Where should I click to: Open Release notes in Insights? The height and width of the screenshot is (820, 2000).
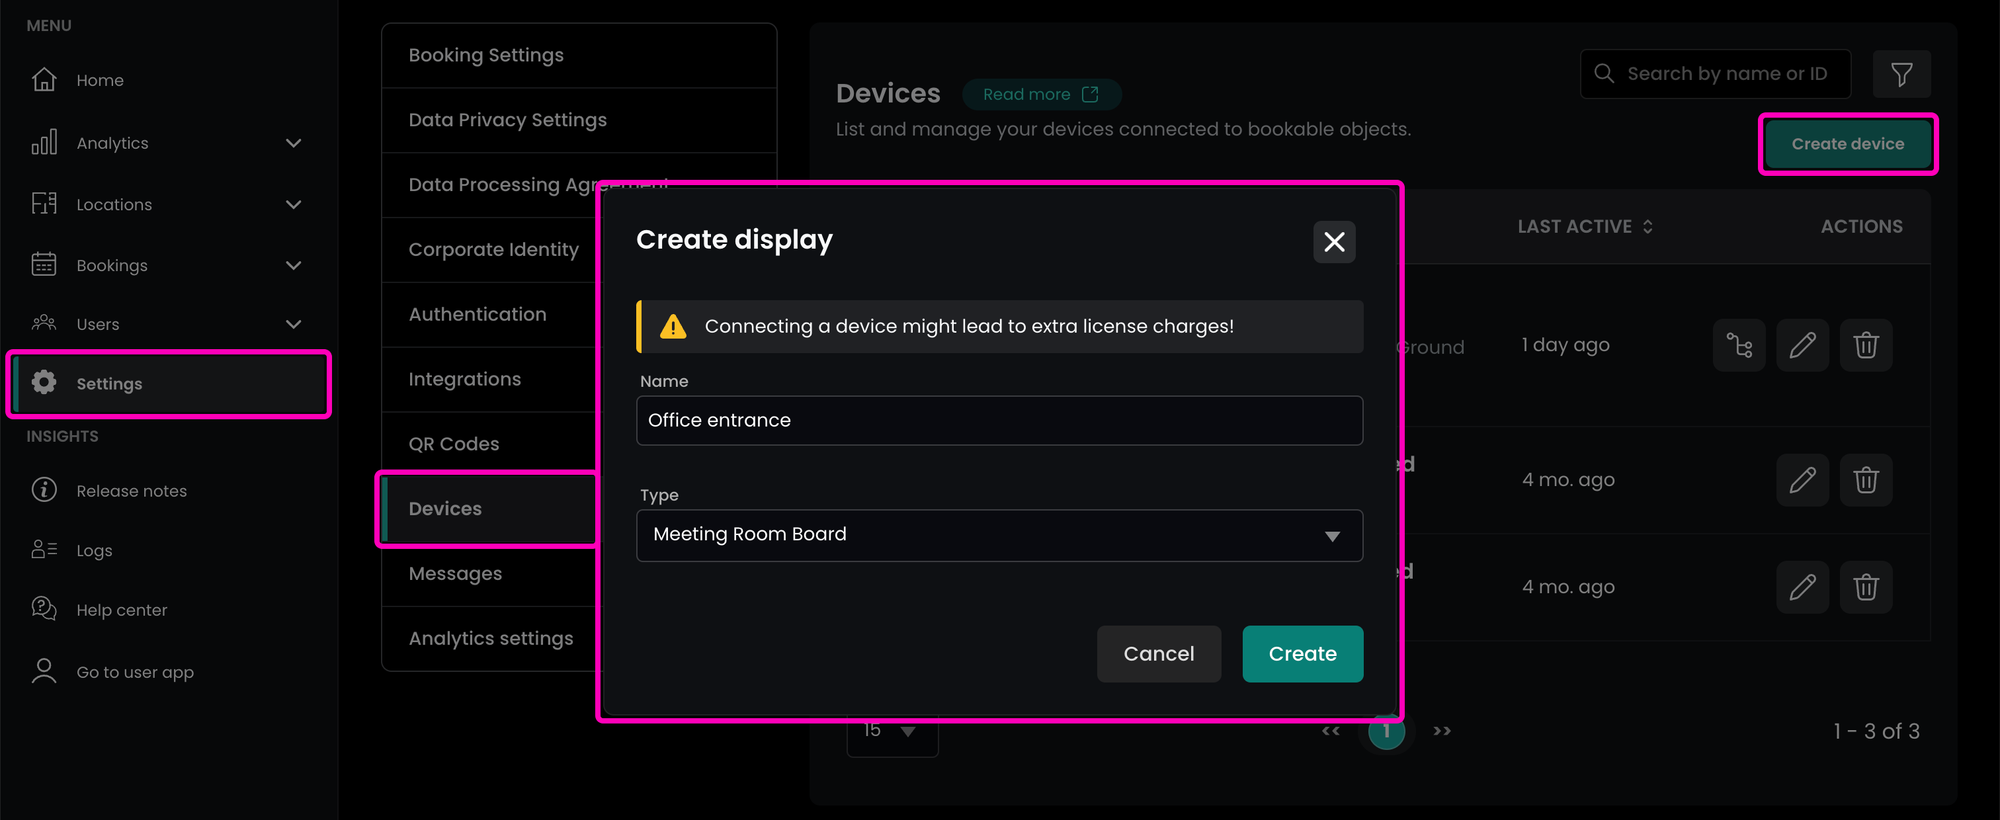131,491
